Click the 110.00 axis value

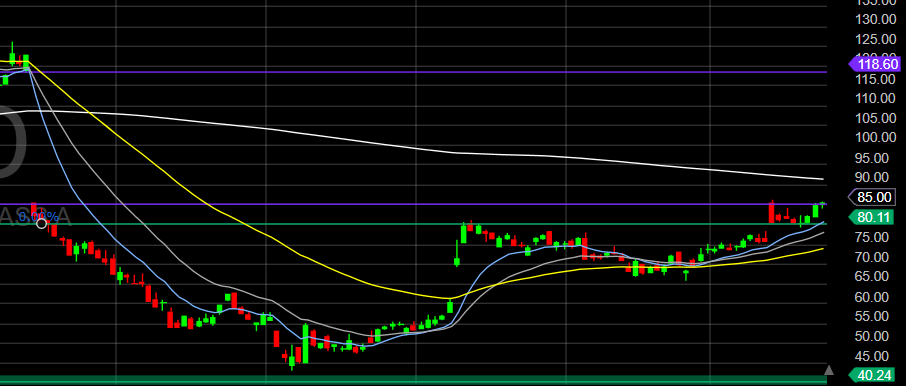tap(875, 98)
